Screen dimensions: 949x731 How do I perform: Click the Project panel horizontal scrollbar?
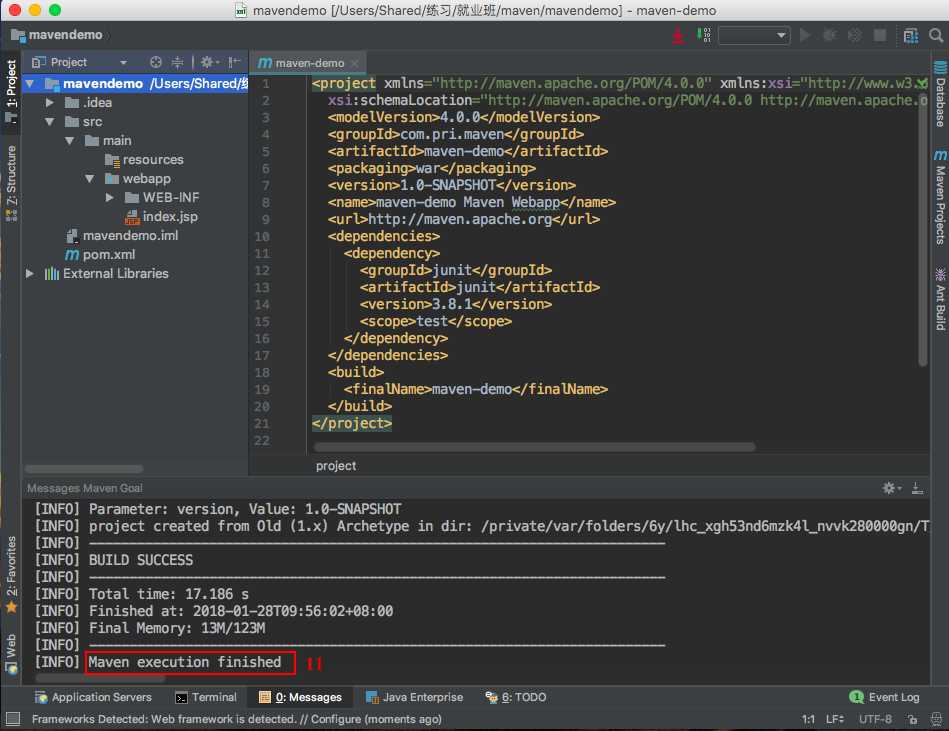pos(84,469)
